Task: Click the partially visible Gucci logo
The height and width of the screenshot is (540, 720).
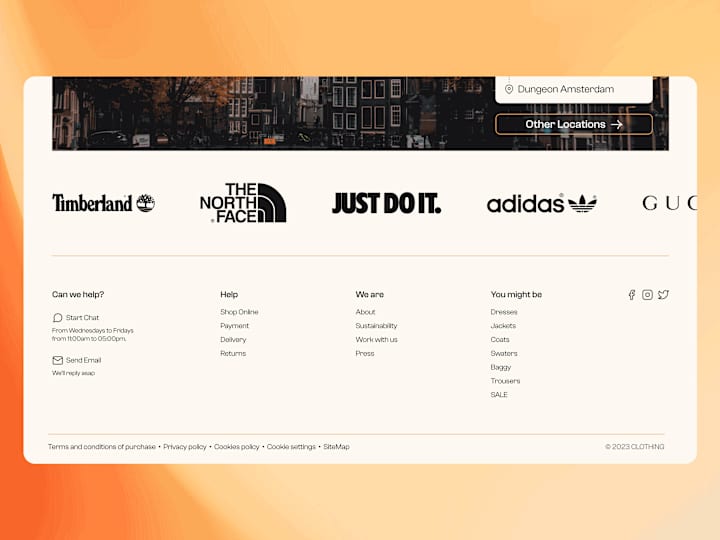Action: (x=669, y=203)
